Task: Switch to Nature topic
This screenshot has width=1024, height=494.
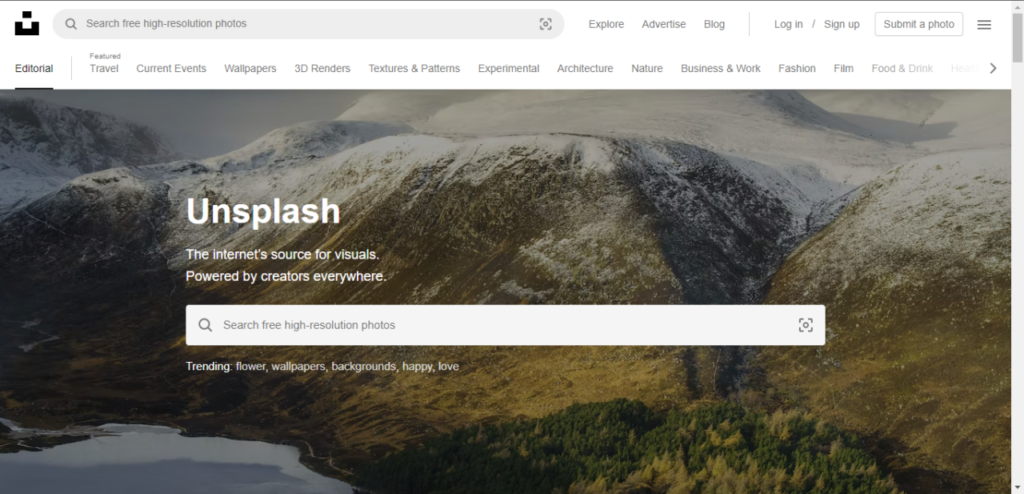Action: [647, 69]
